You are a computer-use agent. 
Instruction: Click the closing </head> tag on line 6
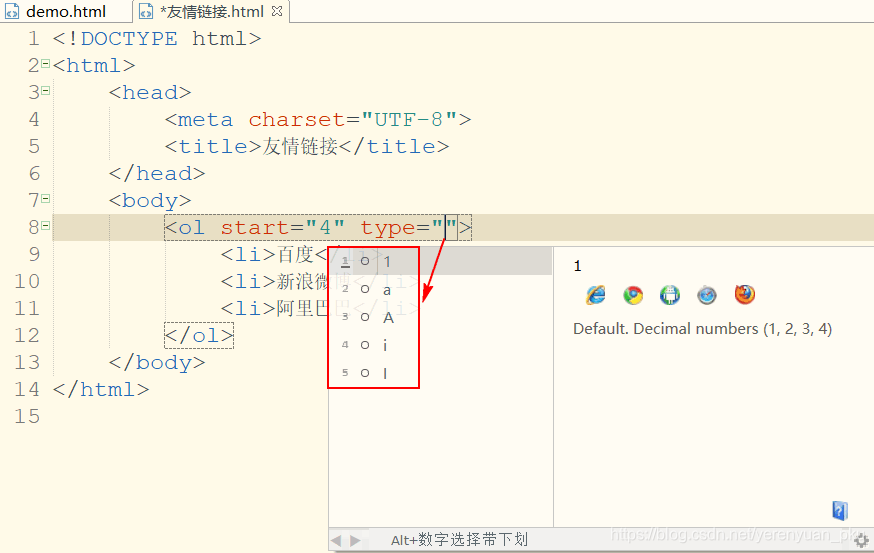click(x=157, y=173)
